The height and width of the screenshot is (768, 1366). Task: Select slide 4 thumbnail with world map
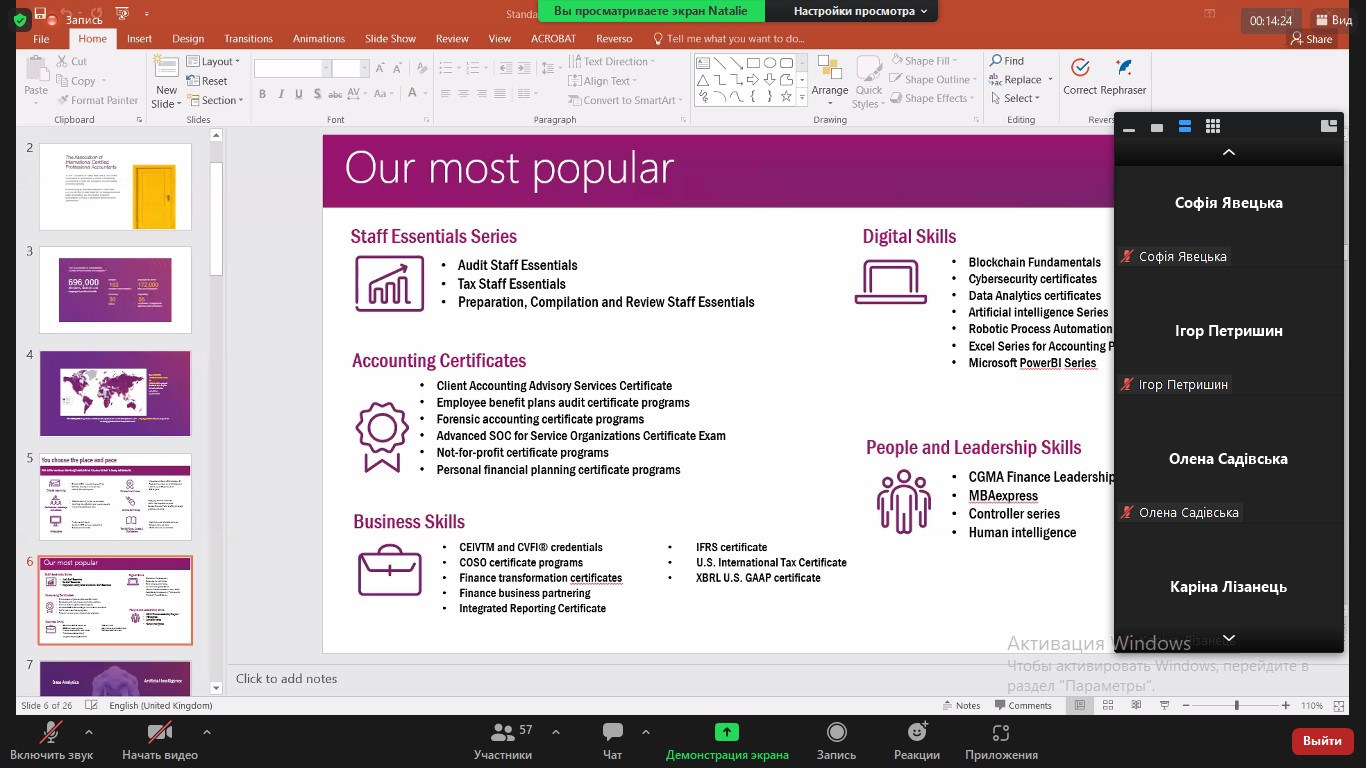coord(115,393)
